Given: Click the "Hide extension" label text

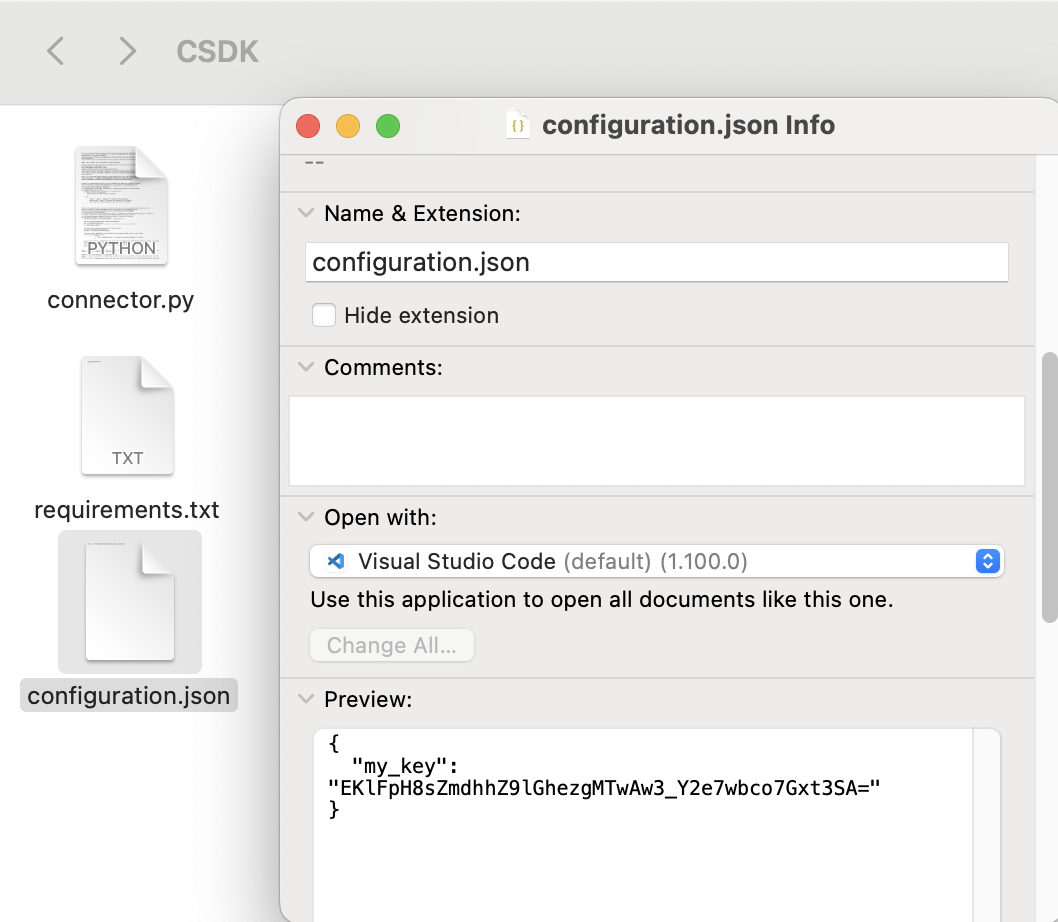Looking at the screenshot, I should (x=422, y=315).
